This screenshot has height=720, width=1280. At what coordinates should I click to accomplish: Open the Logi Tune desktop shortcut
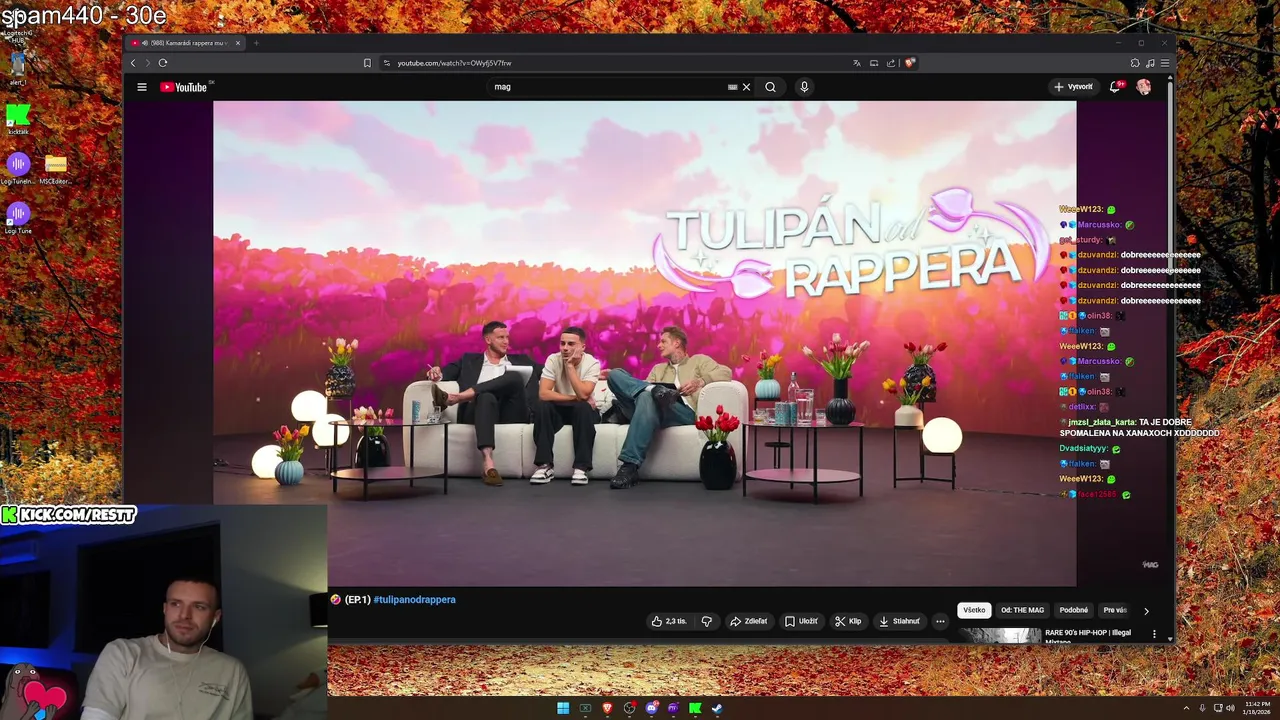tap(18, 218)
